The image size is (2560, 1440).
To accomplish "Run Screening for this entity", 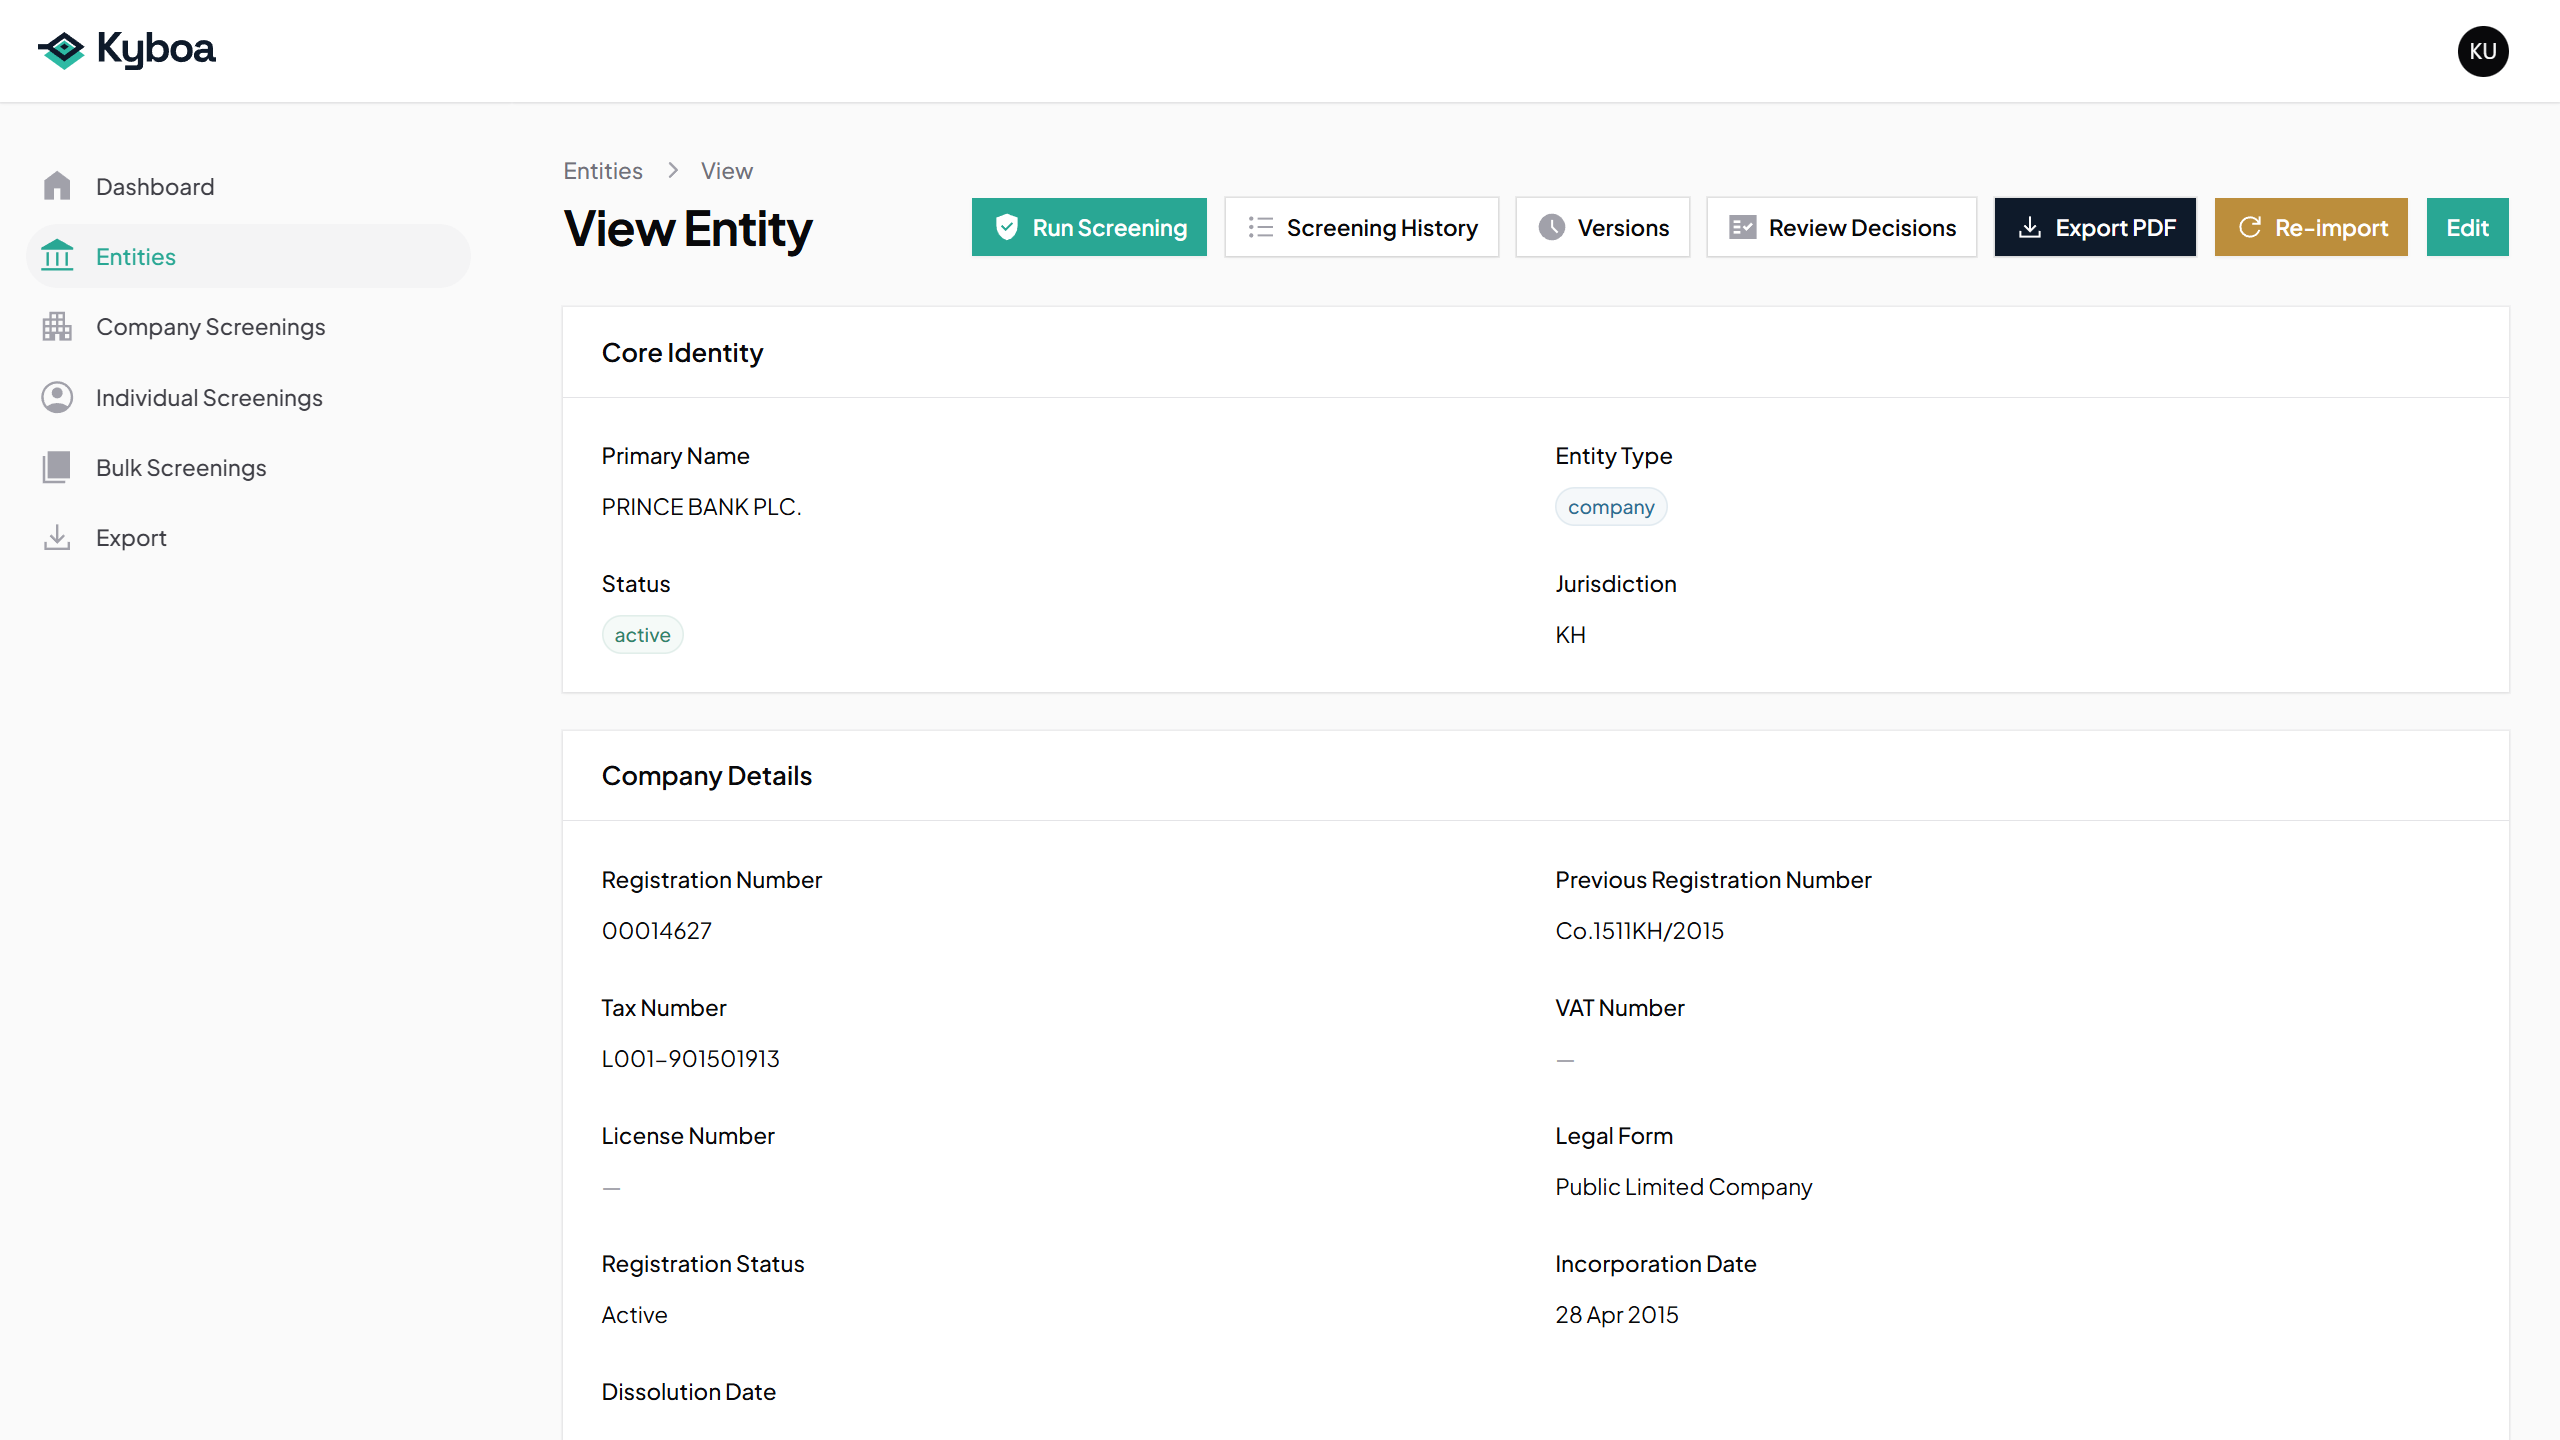I will tap(1089, 227).
